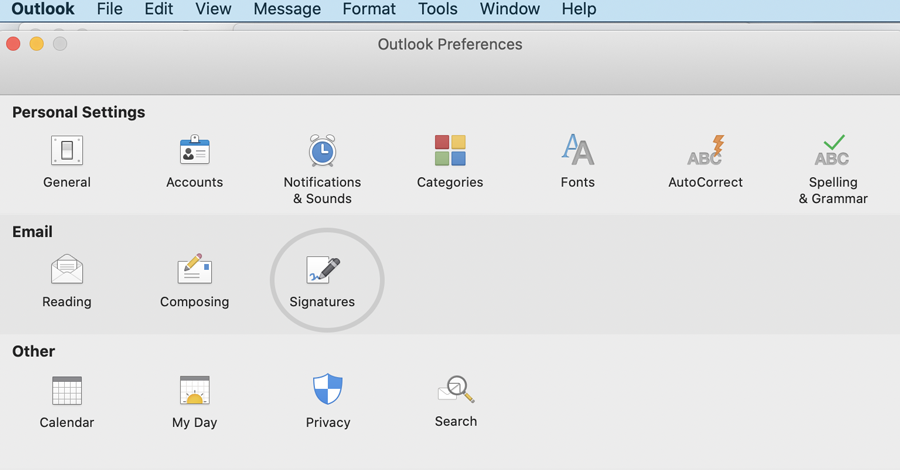
Task: Open the Help menu
Action: pos(579,9)
